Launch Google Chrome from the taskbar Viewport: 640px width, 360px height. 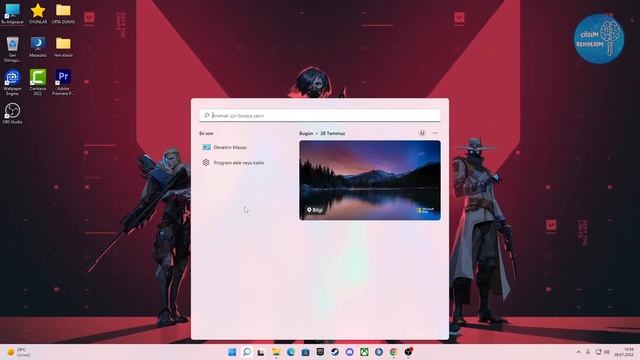point(393,352)
